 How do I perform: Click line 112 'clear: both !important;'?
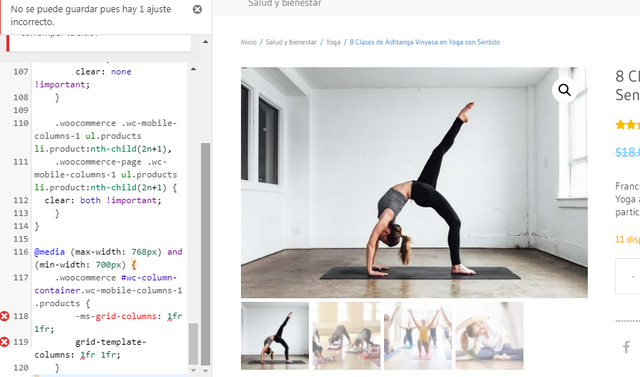click(103, 200)
